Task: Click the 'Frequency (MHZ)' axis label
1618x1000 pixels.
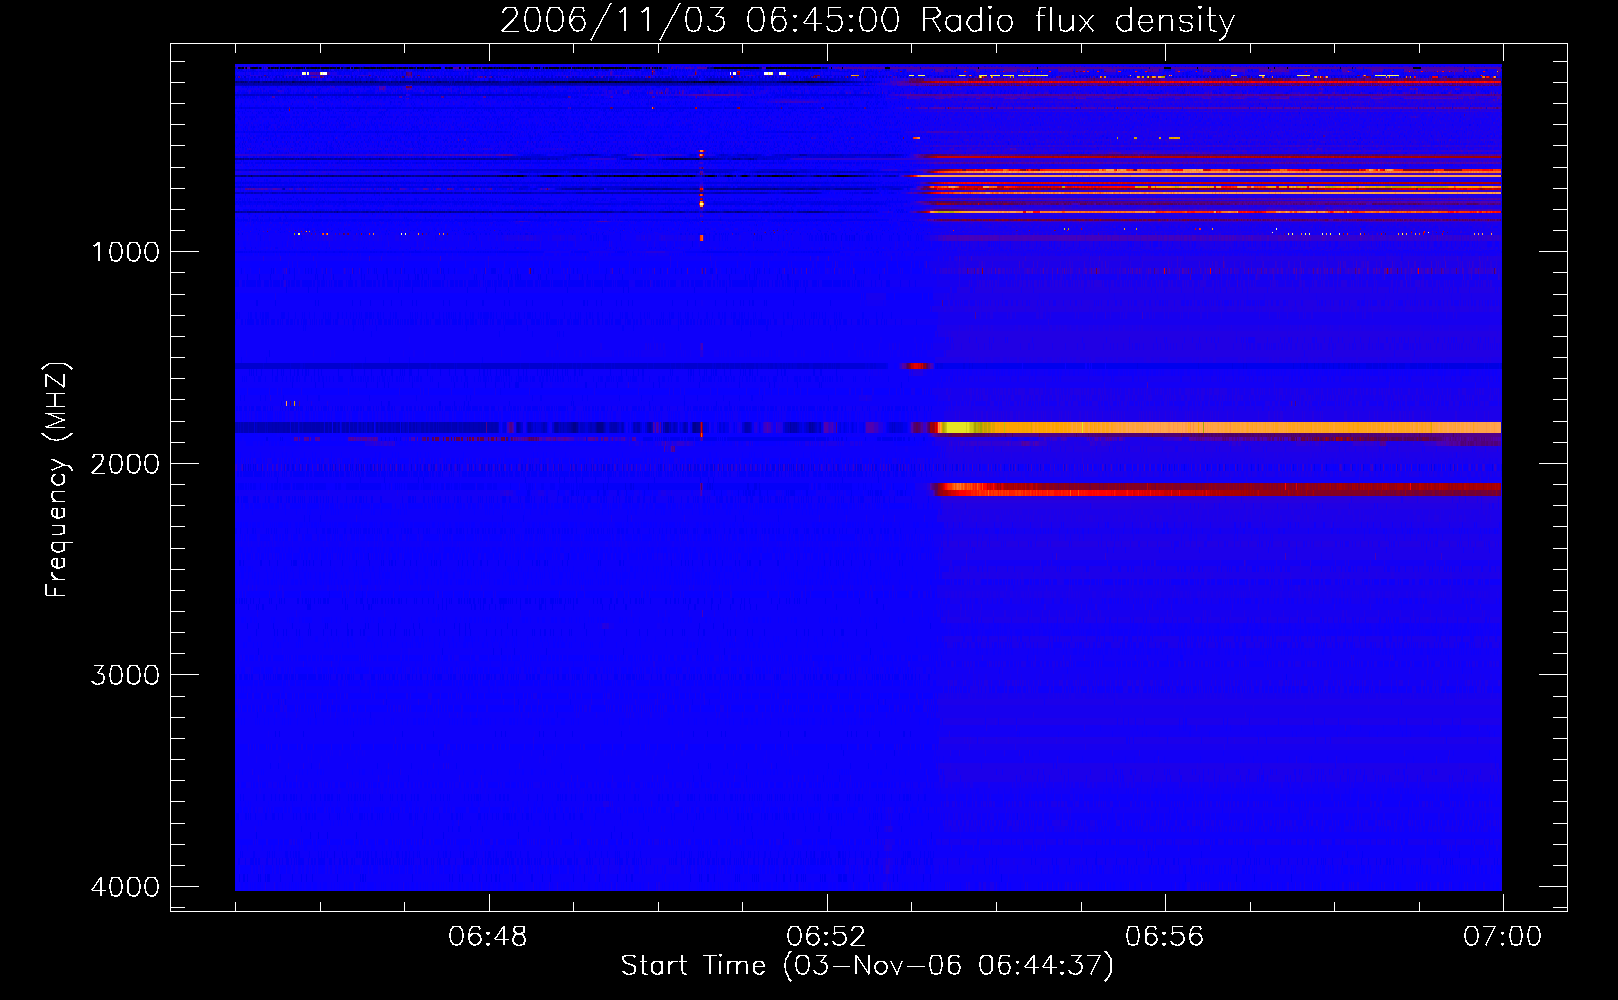Action: [x=56, y=479]
